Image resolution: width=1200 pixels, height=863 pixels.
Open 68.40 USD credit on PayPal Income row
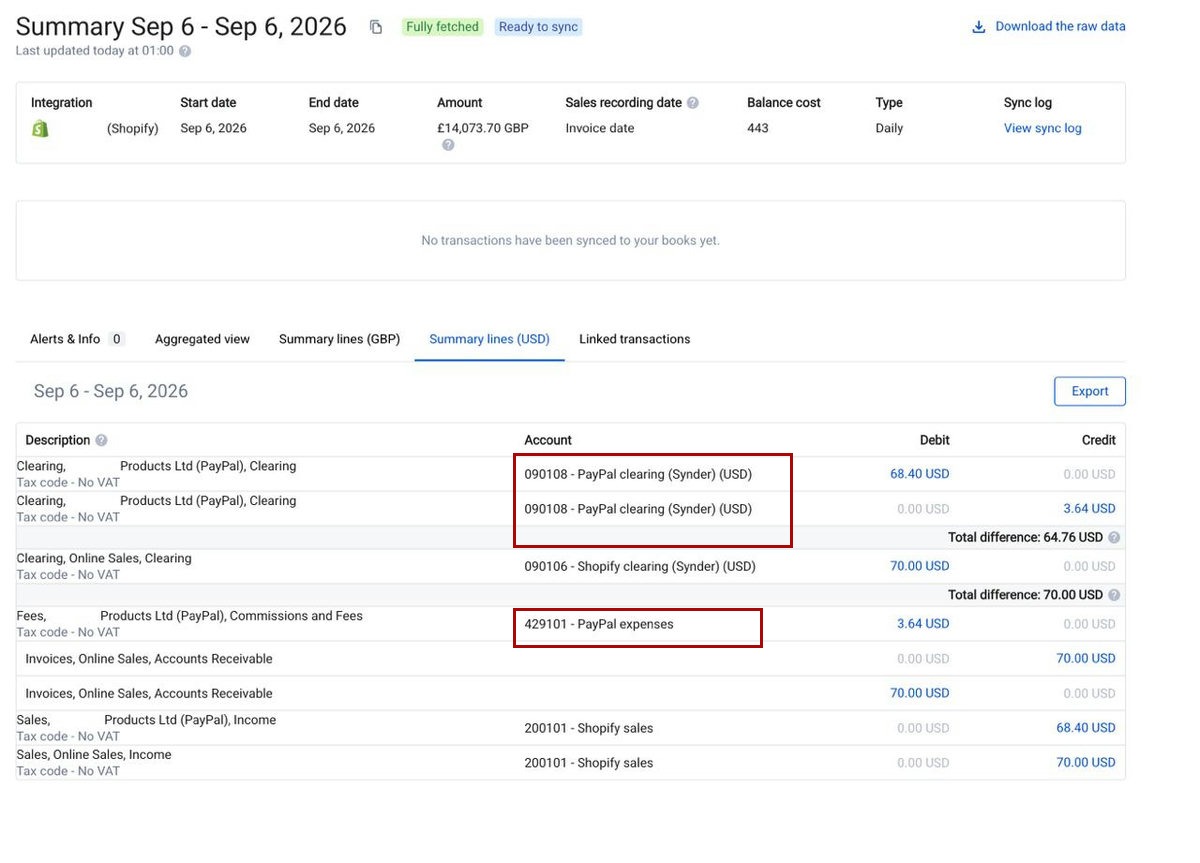coord(1086,728)
